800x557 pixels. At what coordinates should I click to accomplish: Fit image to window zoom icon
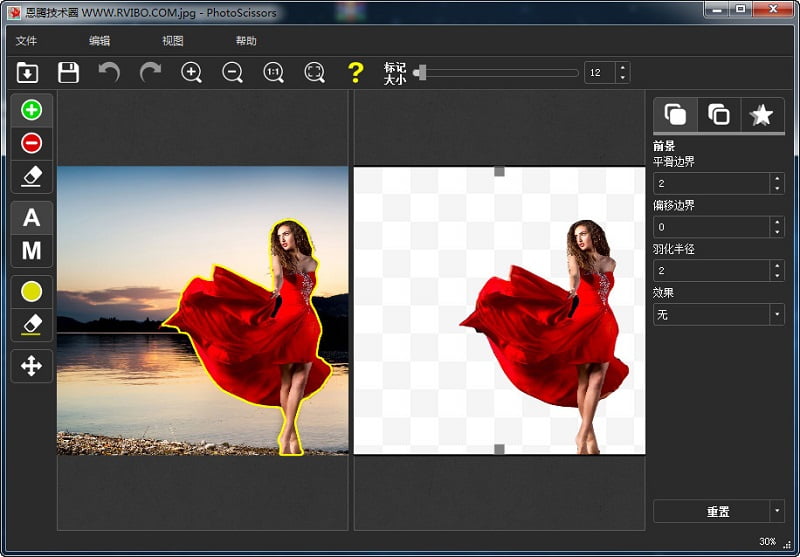pos(315,72)
